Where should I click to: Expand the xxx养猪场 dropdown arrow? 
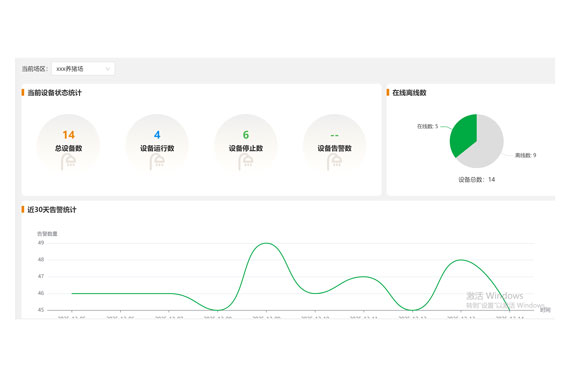point(108,69)
